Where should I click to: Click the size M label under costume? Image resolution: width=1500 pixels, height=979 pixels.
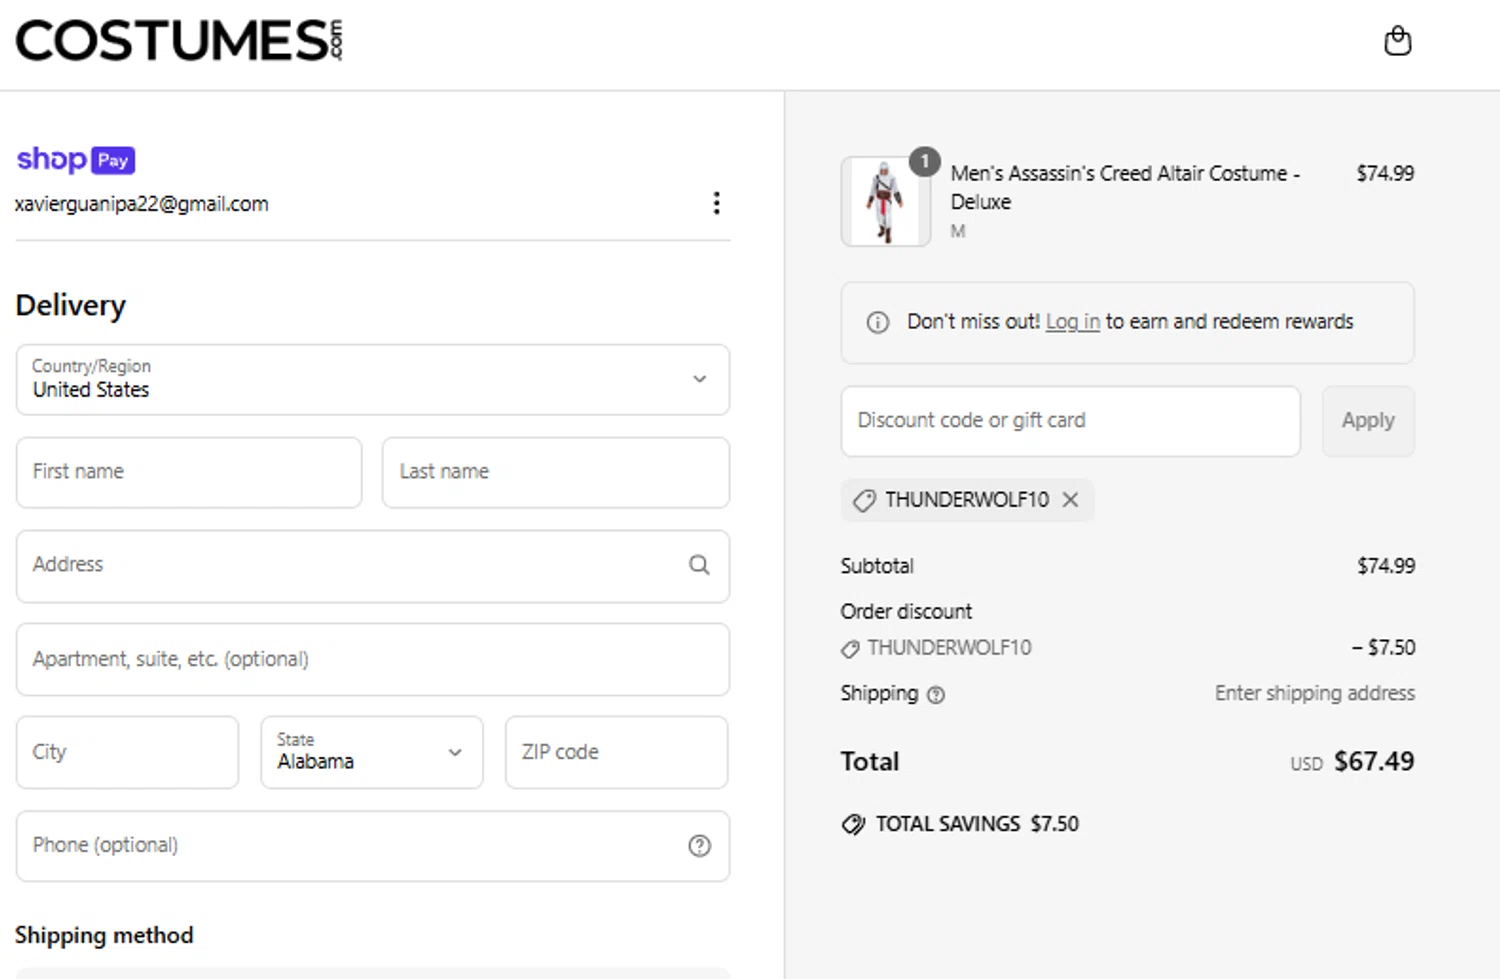click(958, 232)
